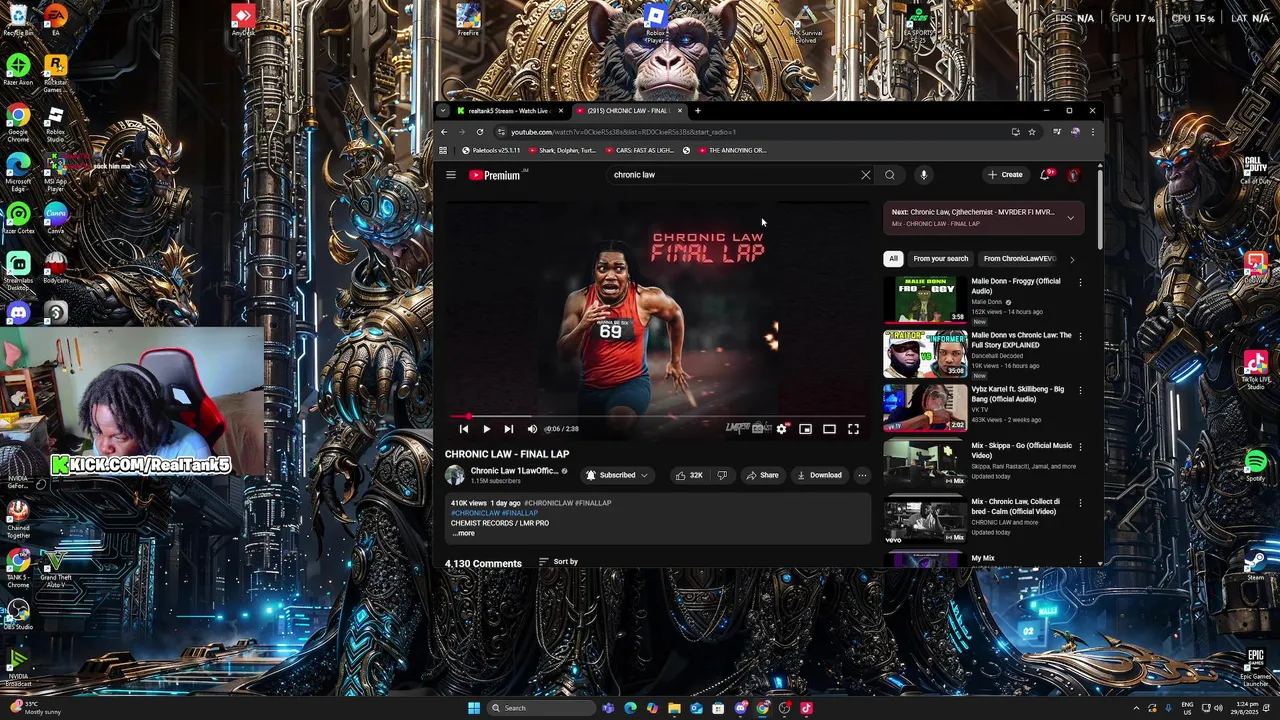
Task: Open a new browser tab
Action: pyautogui.click(x=697, y=111)
